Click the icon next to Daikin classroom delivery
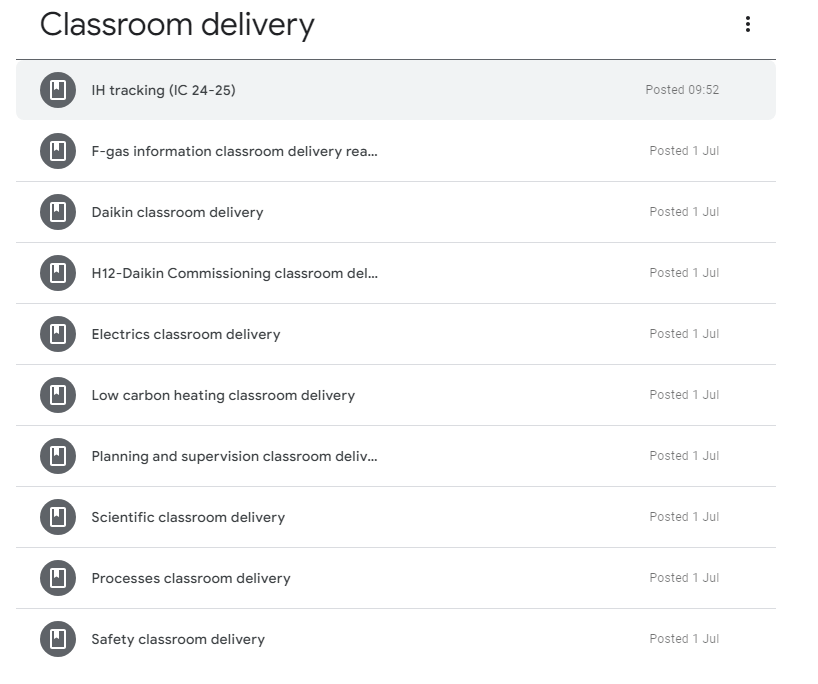818x684 pixels. 58,212
